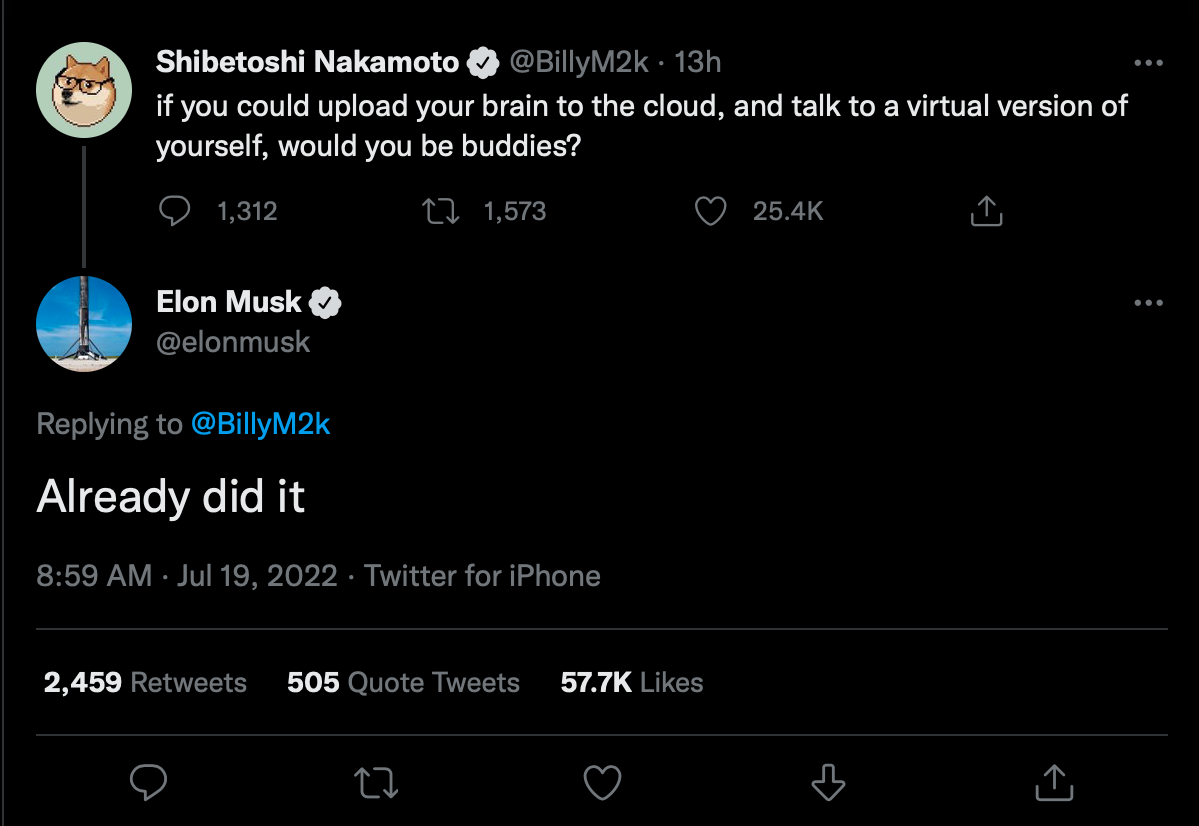Click the blue @BillyM2k mention link
Viewport: 1199px width, 826px height.
point(260,424)
